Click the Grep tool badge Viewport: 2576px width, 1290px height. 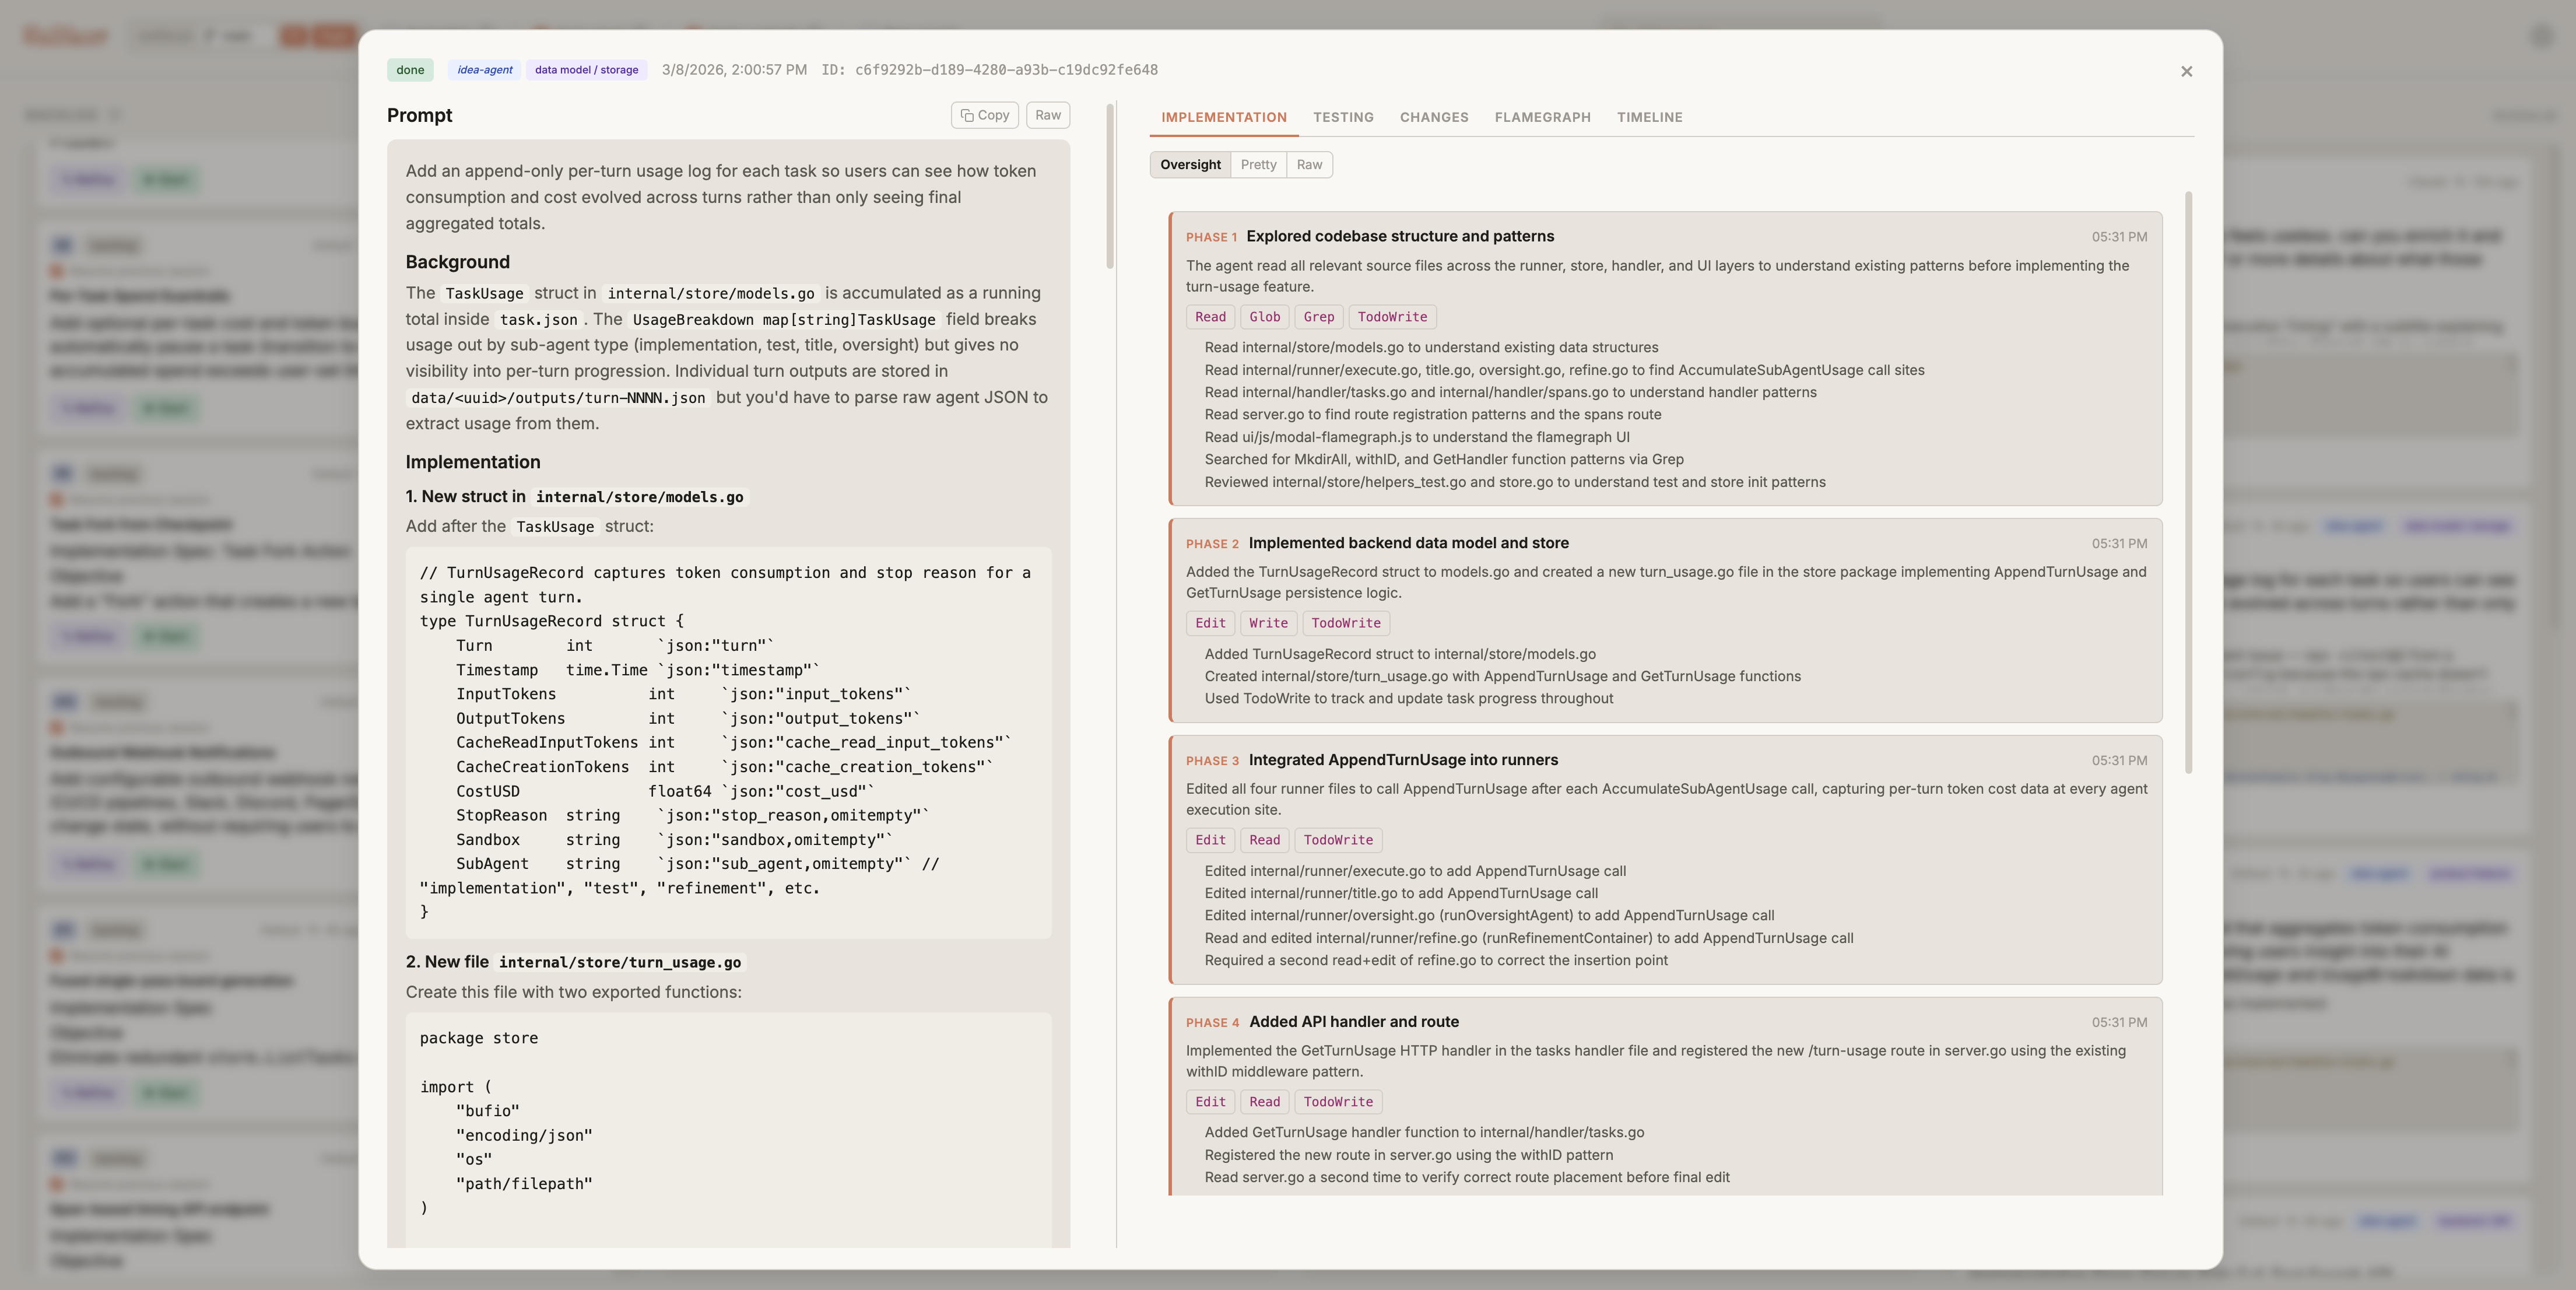(1318, 317)
